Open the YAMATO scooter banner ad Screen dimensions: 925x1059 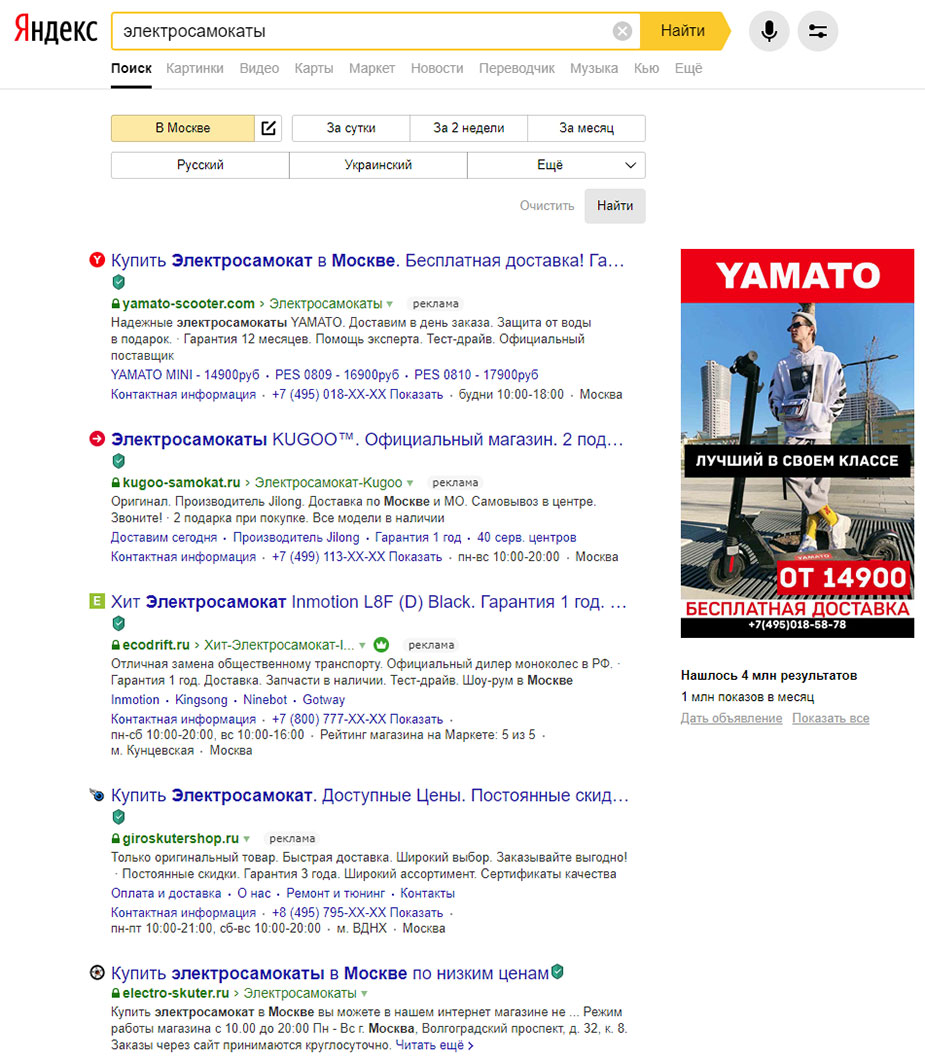(x=797, y=443)
